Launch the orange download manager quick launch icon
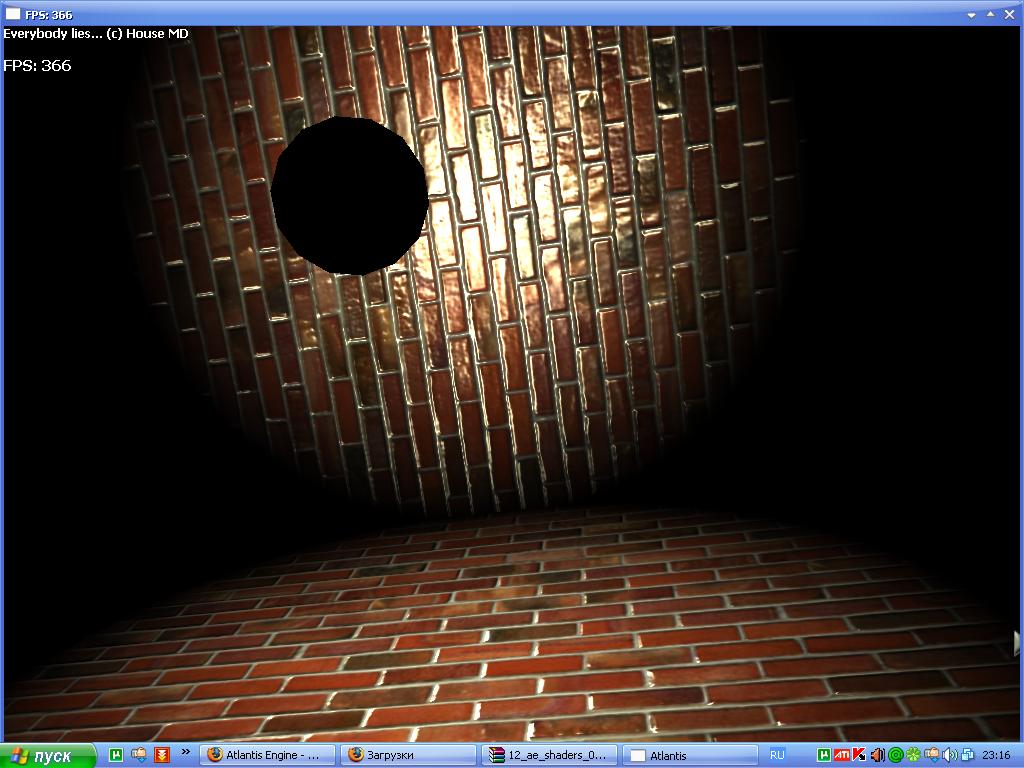The image size is (1024, 768). pyautogui.click(x=162, y=755)
